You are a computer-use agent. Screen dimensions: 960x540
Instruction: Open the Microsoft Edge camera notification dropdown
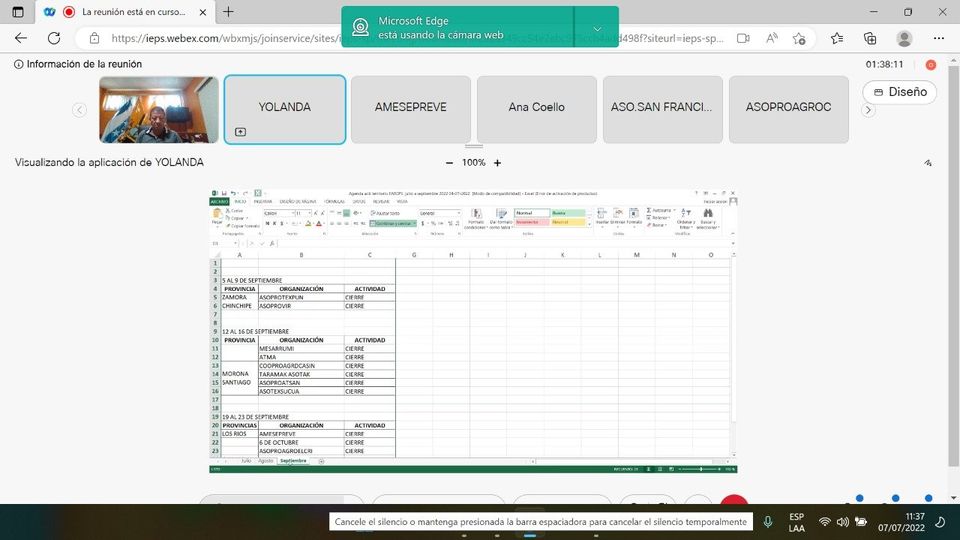pyautogui.click(x=597, y=27)
